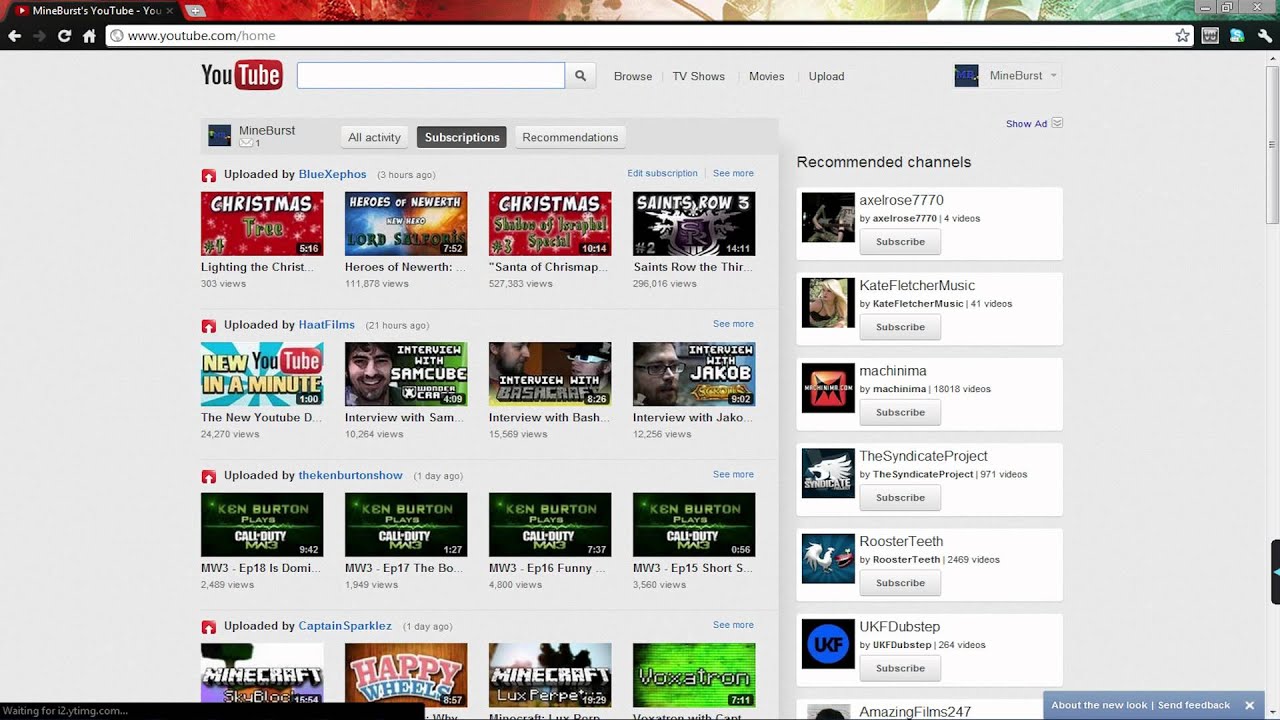Viewport: 1280px width, 720px height.
Task: Subscribe to RoosterTeeth
Action: pos(900,582)
